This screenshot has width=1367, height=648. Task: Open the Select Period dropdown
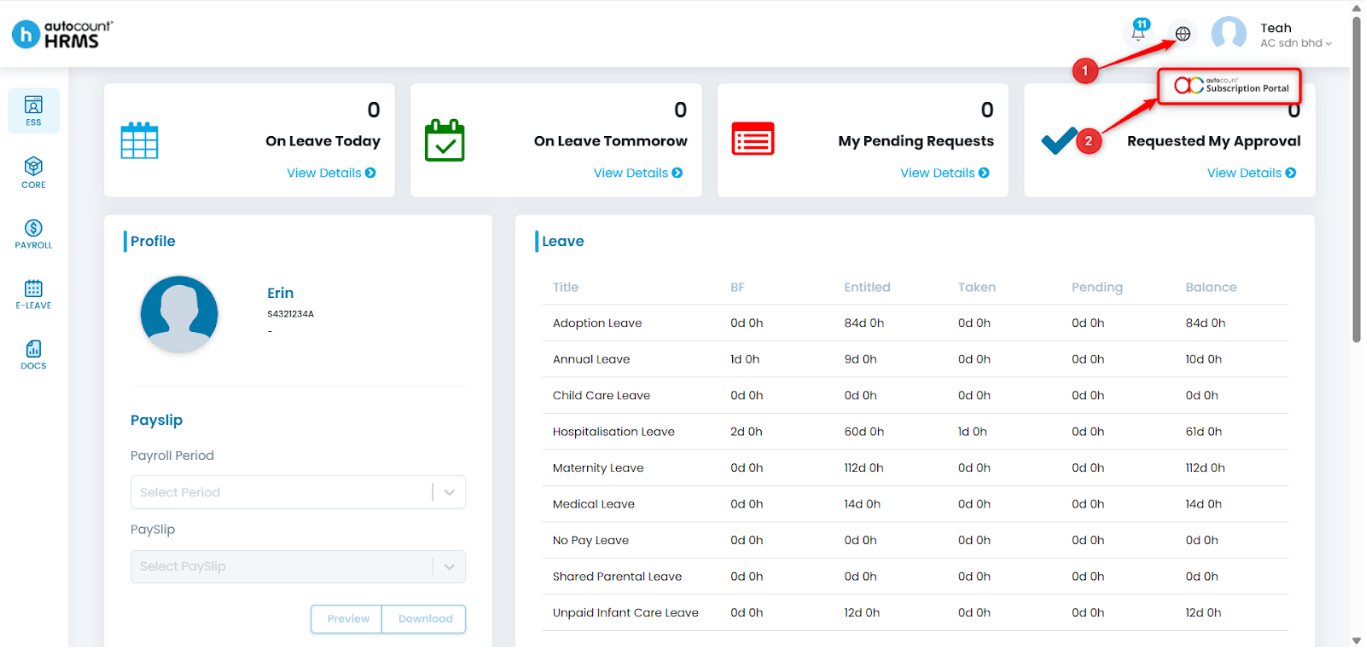click(298, 492)
